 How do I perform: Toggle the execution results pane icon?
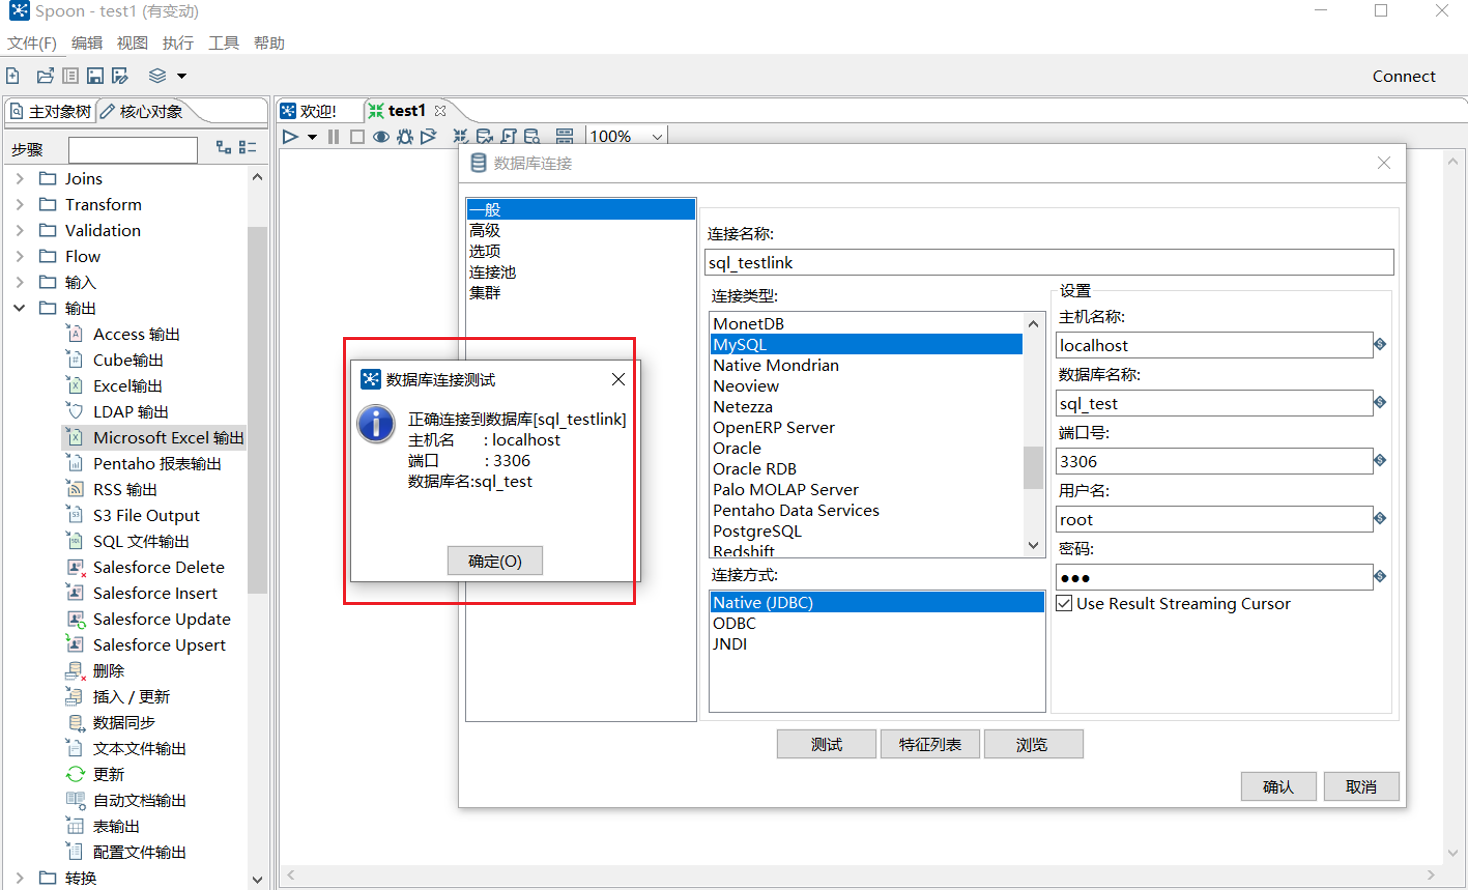(x=565, y=137)
